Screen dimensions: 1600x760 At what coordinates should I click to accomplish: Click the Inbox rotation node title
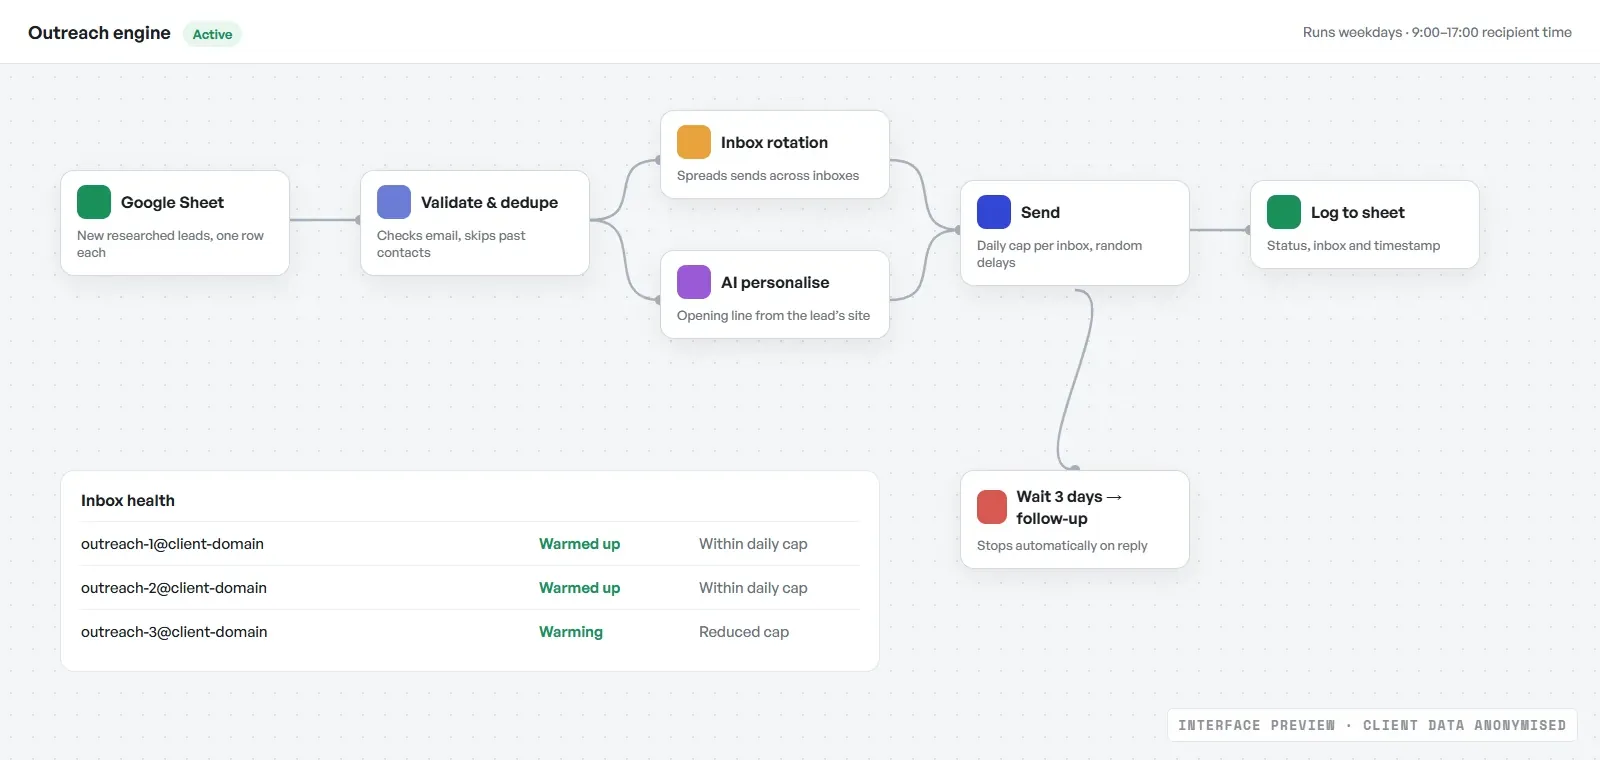[774, 142]
